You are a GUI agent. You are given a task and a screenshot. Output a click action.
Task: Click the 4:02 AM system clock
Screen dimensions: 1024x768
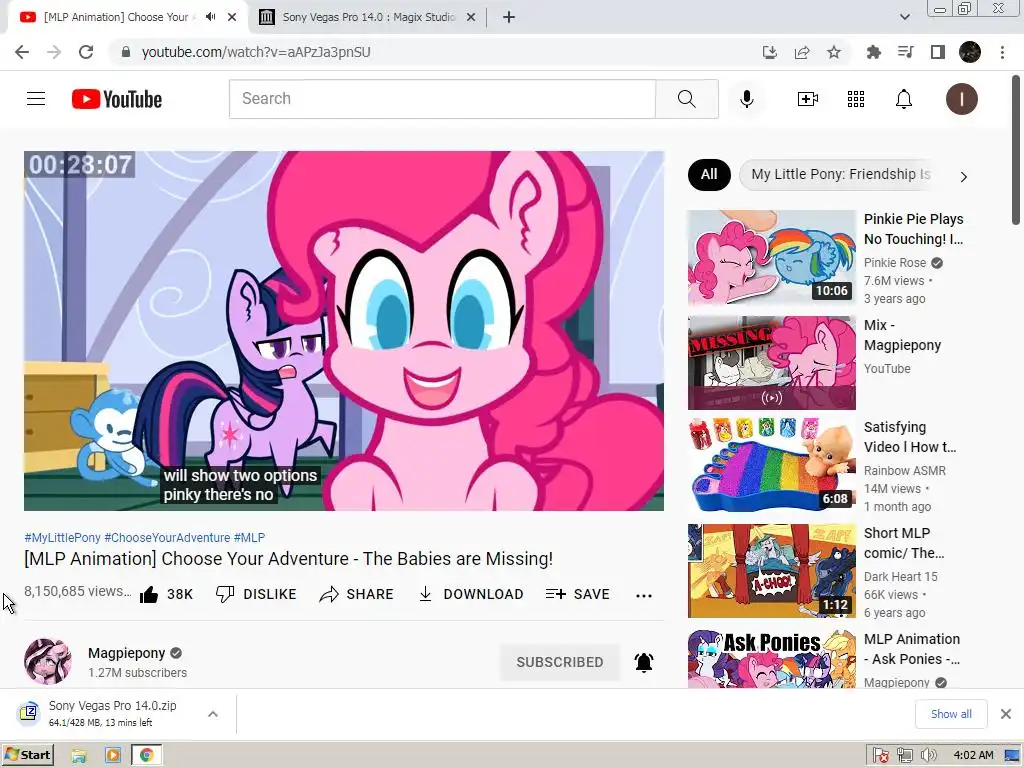(973, 756)
